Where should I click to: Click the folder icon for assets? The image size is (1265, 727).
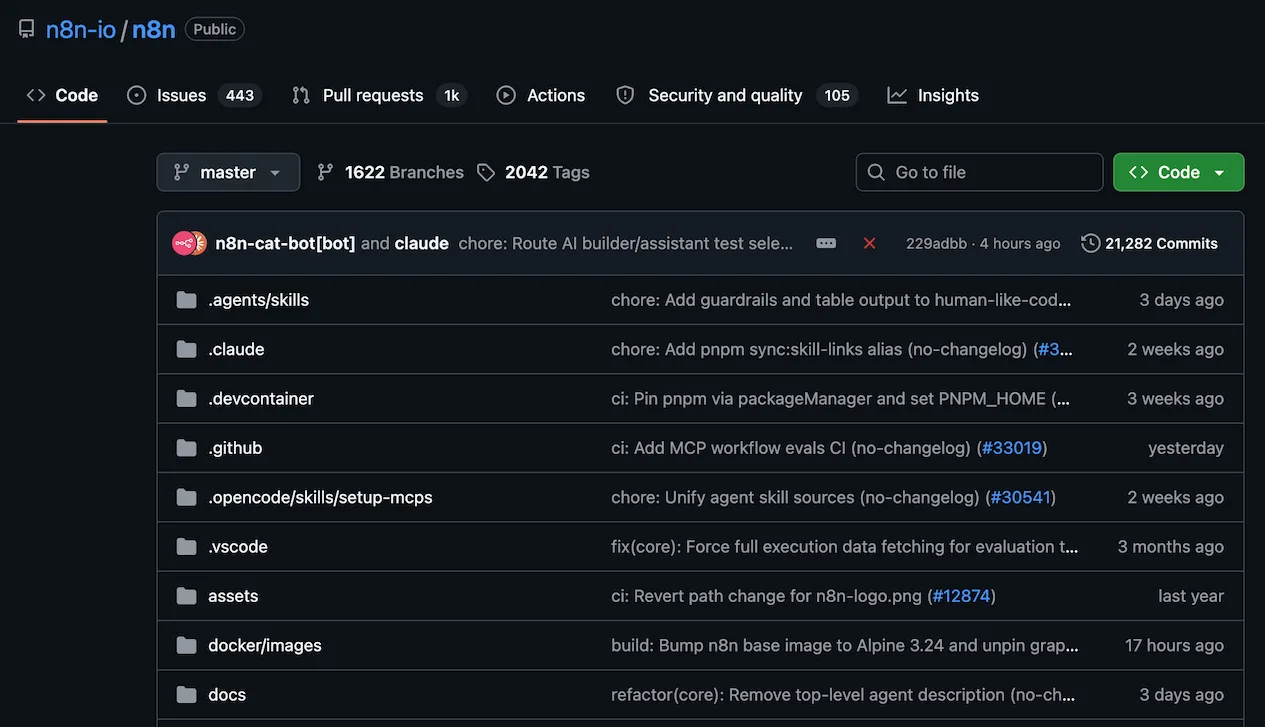tap(186, 596)
